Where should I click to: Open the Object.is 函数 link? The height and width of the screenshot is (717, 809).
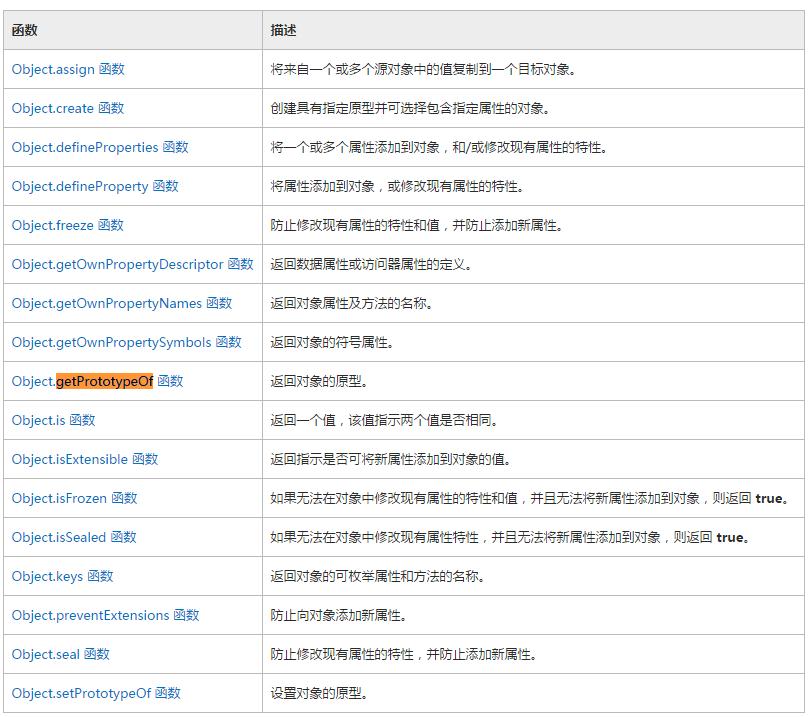(53, 420)
